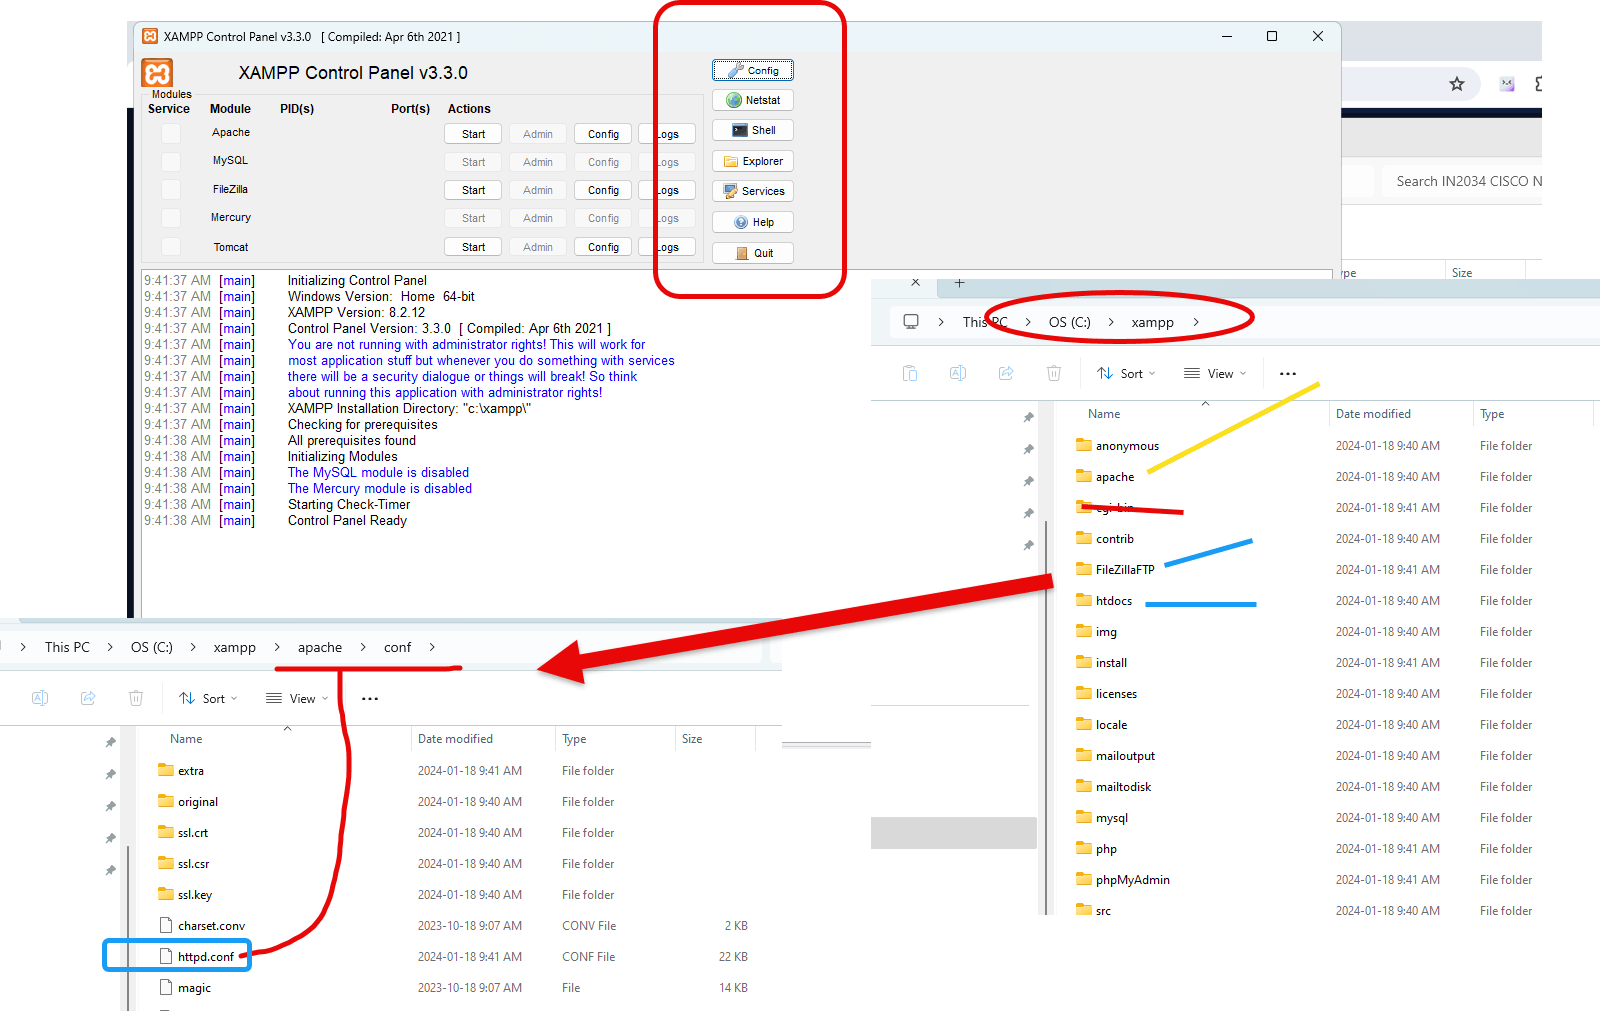Click the browser extension icon beside star
Screen dimensions: 1600x1011
click(1507, 84)
